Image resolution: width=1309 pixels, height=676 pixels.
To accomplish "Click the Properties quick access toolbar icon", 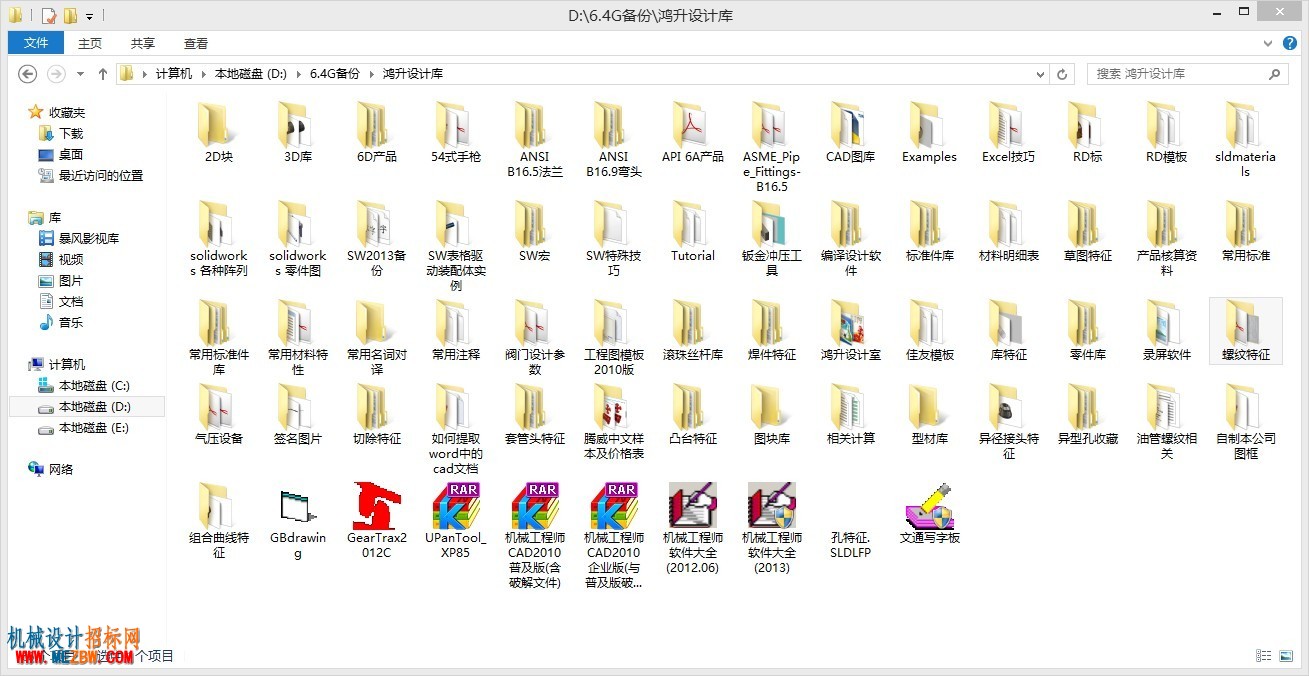I will 49,16.
